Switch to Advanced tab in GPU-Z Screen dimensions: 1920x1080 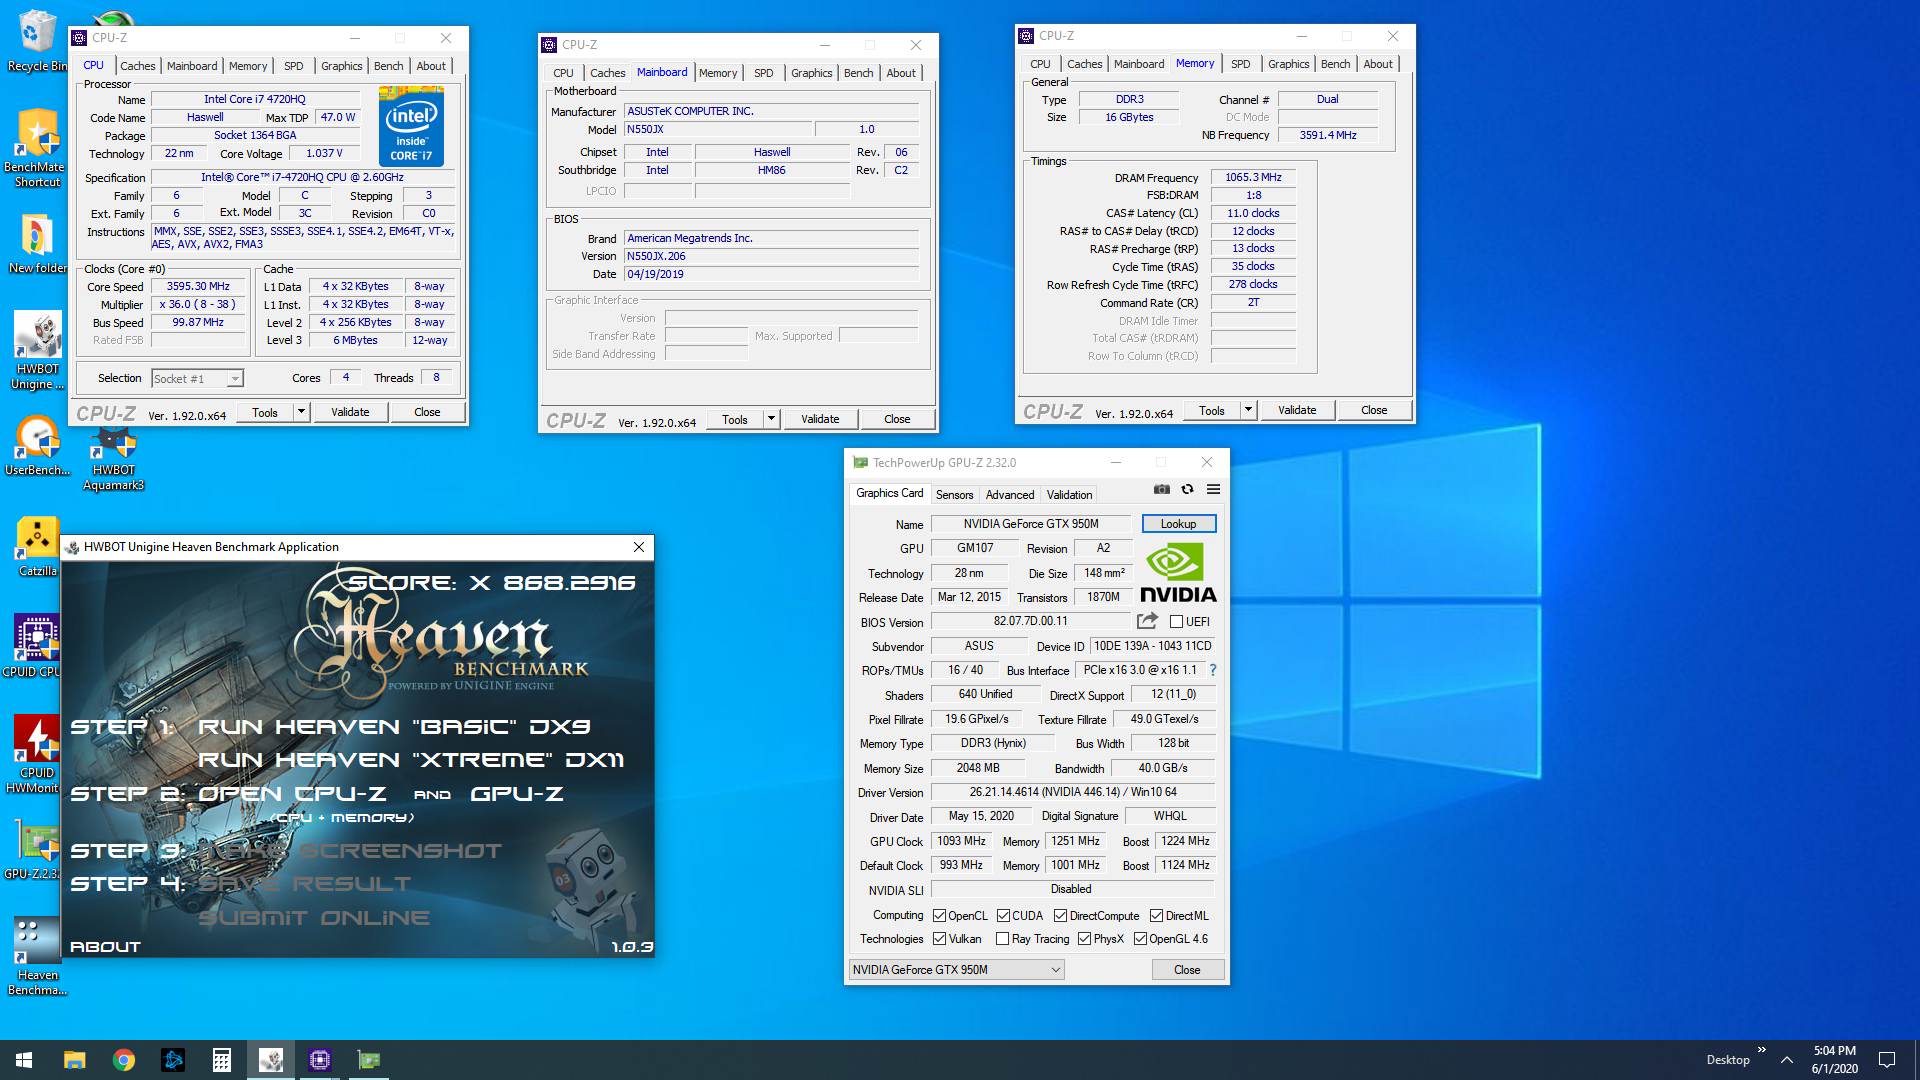pos(1010,495)
